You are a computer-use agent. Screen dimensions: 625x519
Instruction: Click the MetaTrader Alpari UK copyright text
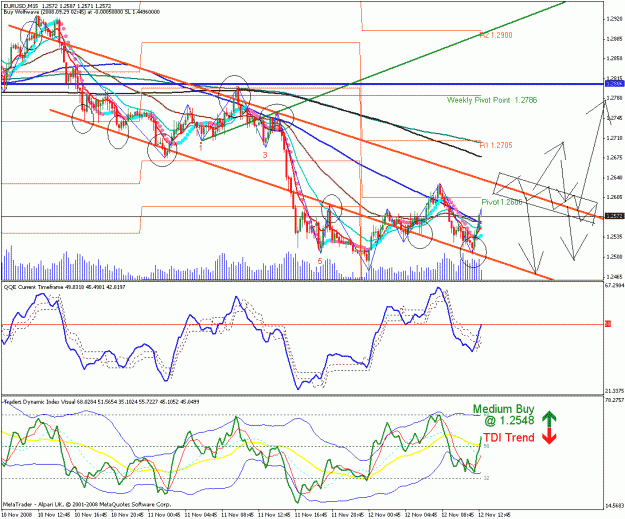point(87,504)
